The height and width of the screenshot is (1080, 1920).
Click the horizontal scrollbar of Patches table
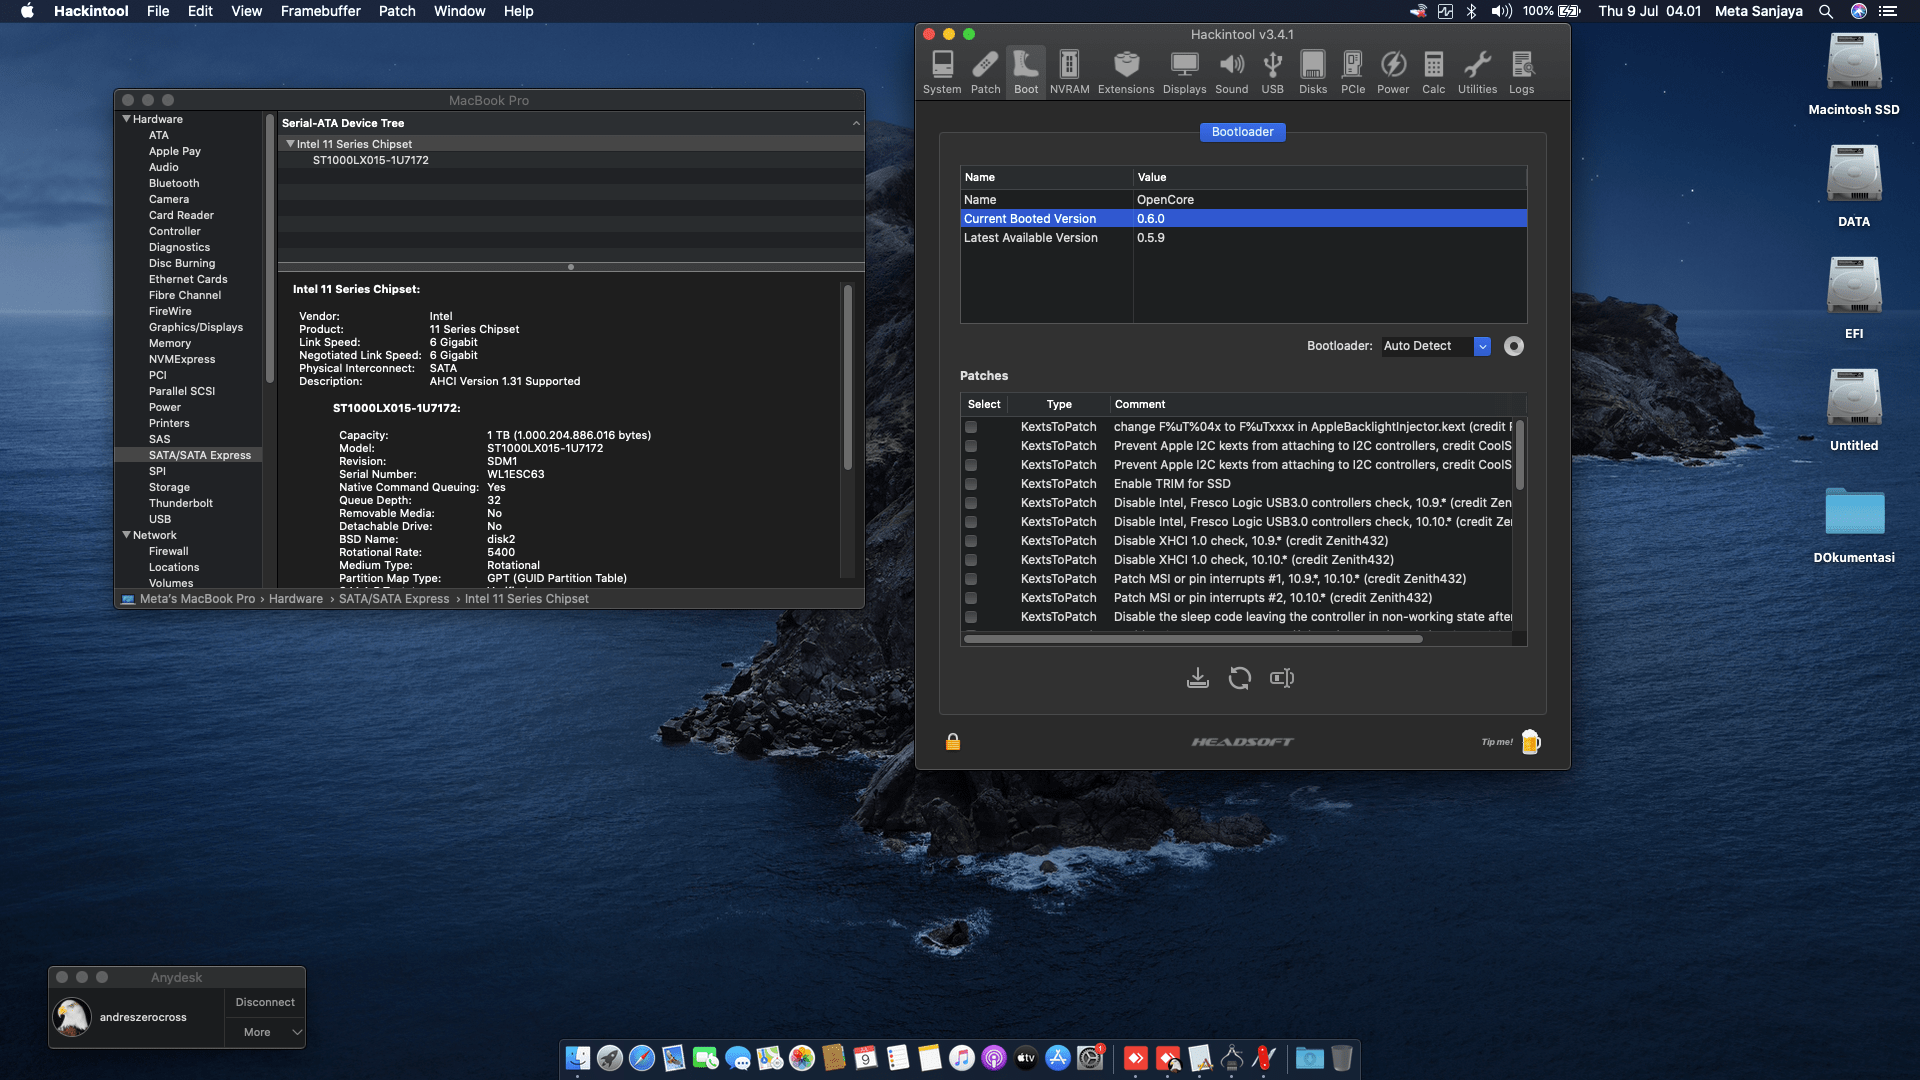coord(1192,639)
